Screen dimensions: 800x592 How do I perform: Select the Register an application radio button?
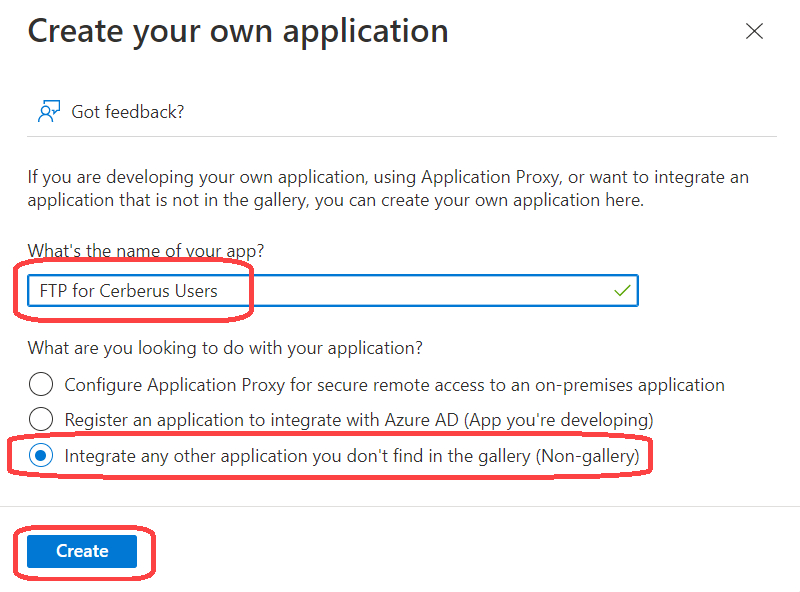tap(41, 419)
